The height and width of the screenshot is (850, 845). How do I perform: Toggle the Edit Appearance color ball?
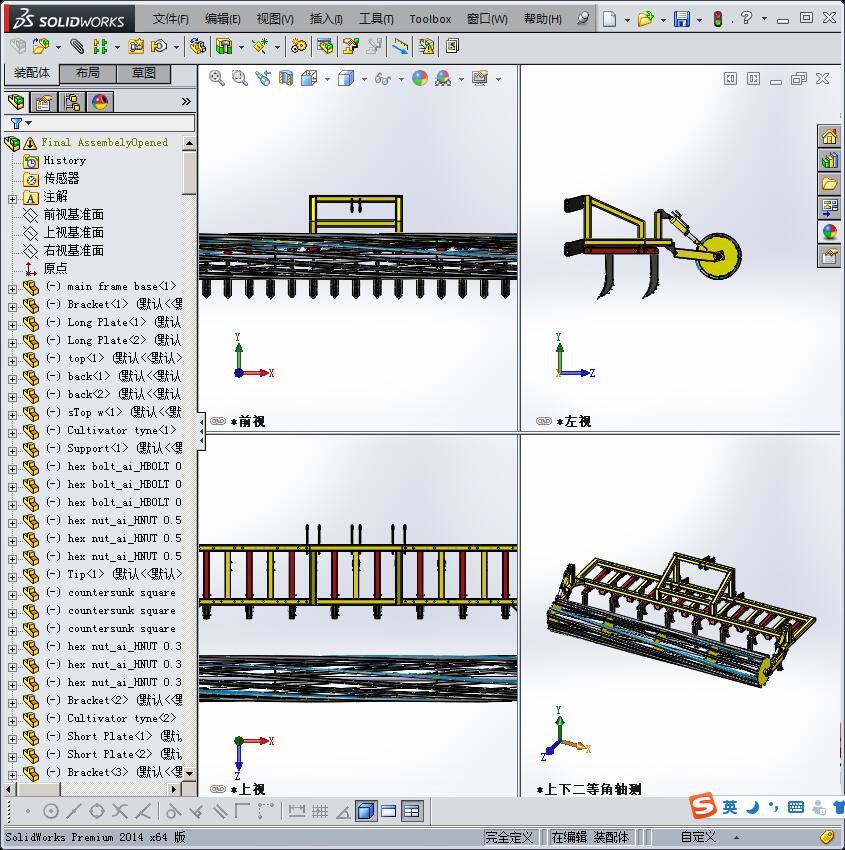[420, 79]
